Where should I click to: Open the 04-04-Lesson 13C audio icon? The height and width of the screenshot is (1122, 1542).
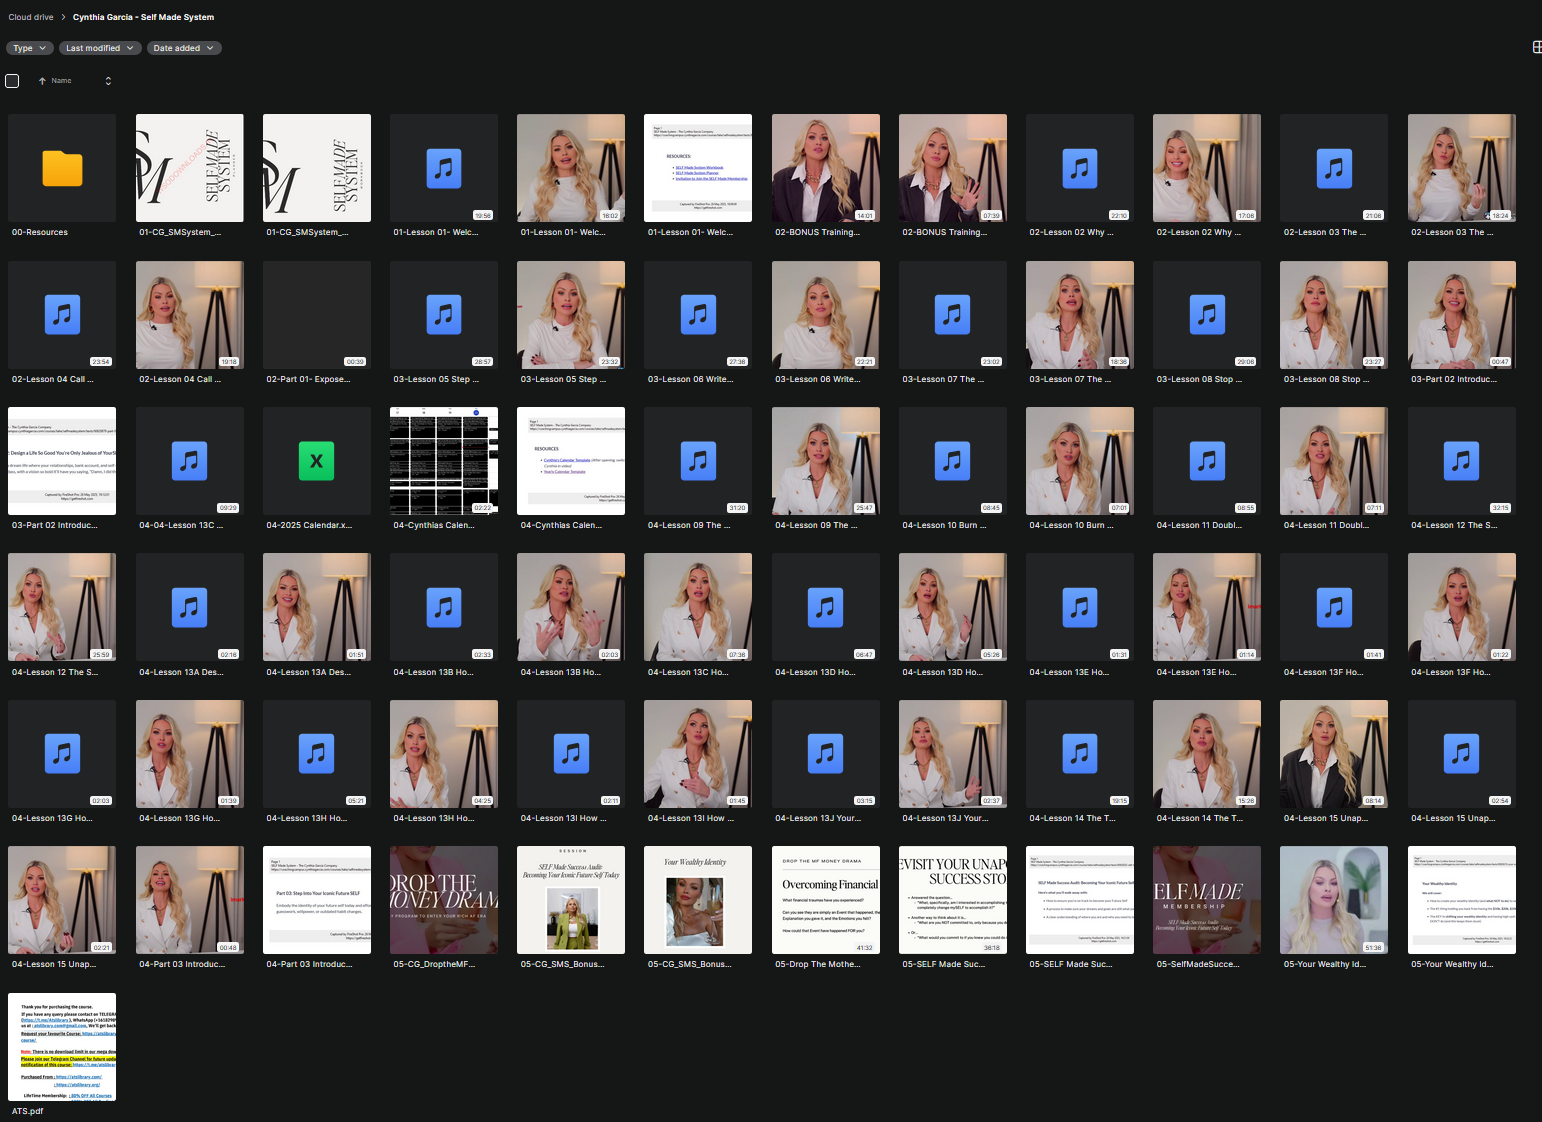pyautogui.click(x=189, y=461)
